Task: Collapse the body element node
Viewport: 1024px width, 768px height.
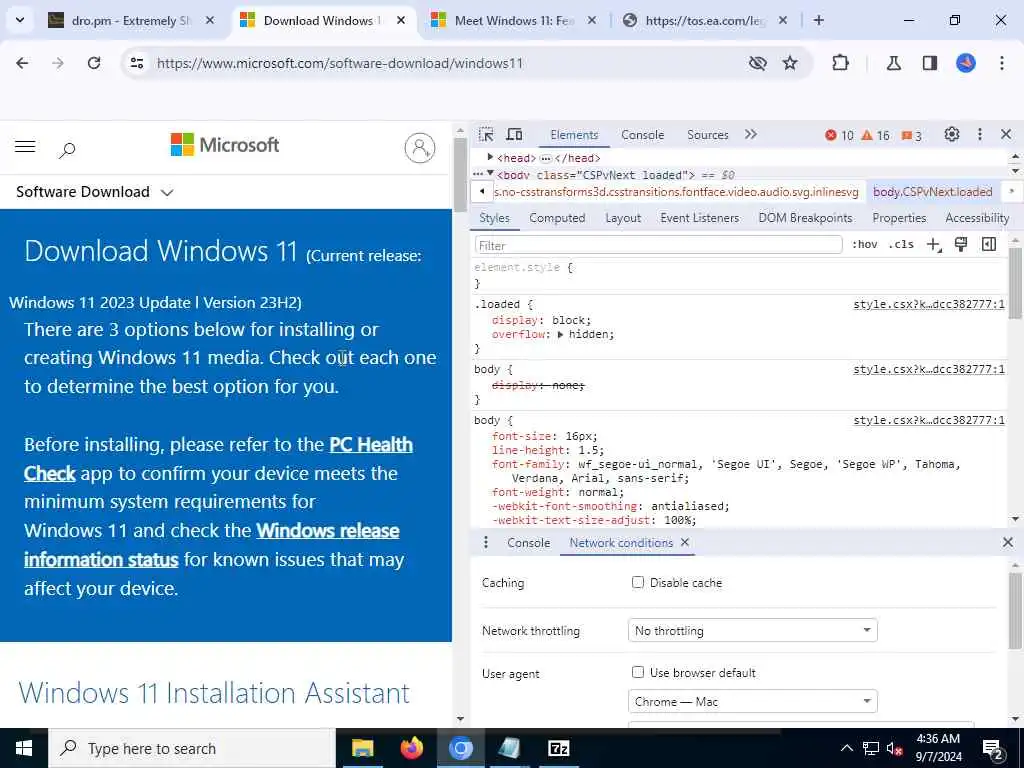Action: coord(490,174)
